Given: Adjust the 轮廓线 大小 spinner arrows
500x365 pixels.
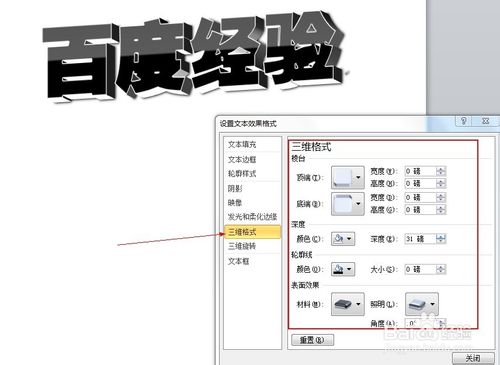Looking at the screenshot, I should [x=441, y=269].
